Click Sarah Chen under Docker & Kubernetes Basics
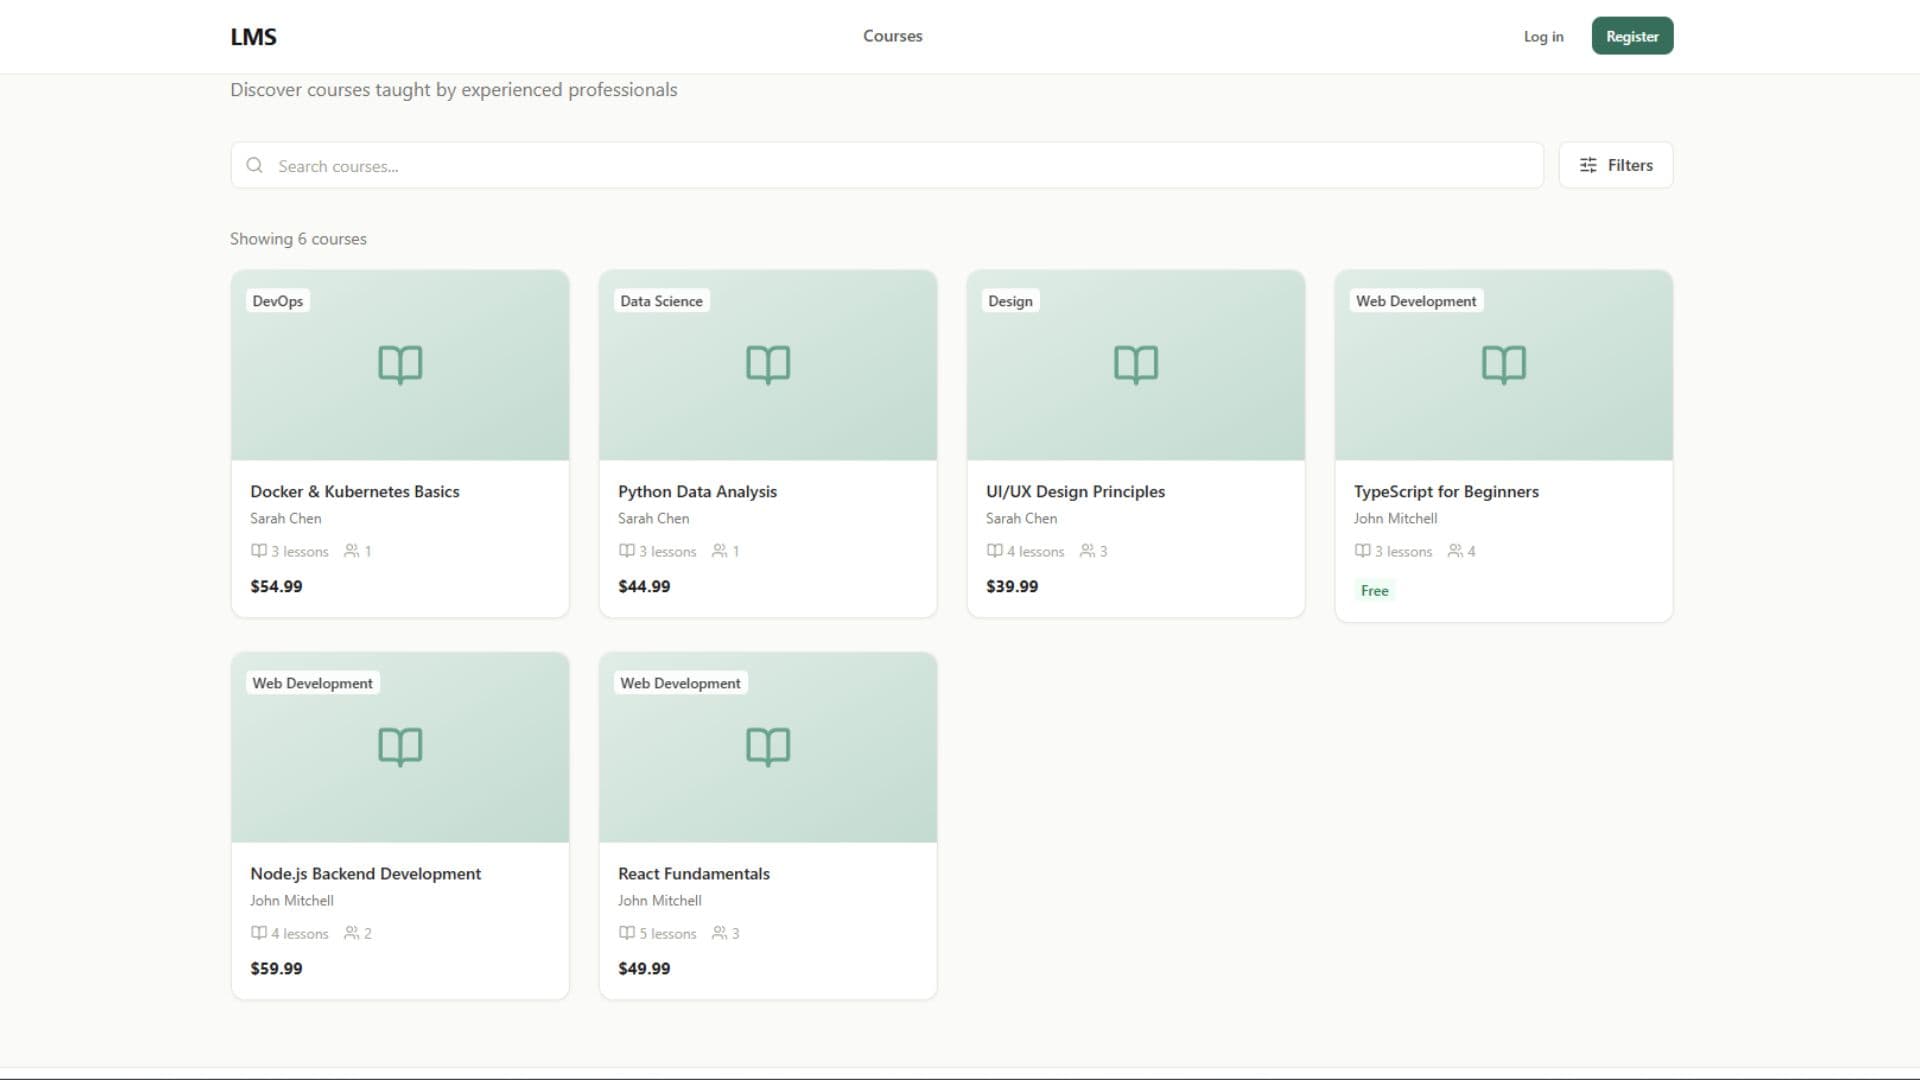 coord(286,519)
